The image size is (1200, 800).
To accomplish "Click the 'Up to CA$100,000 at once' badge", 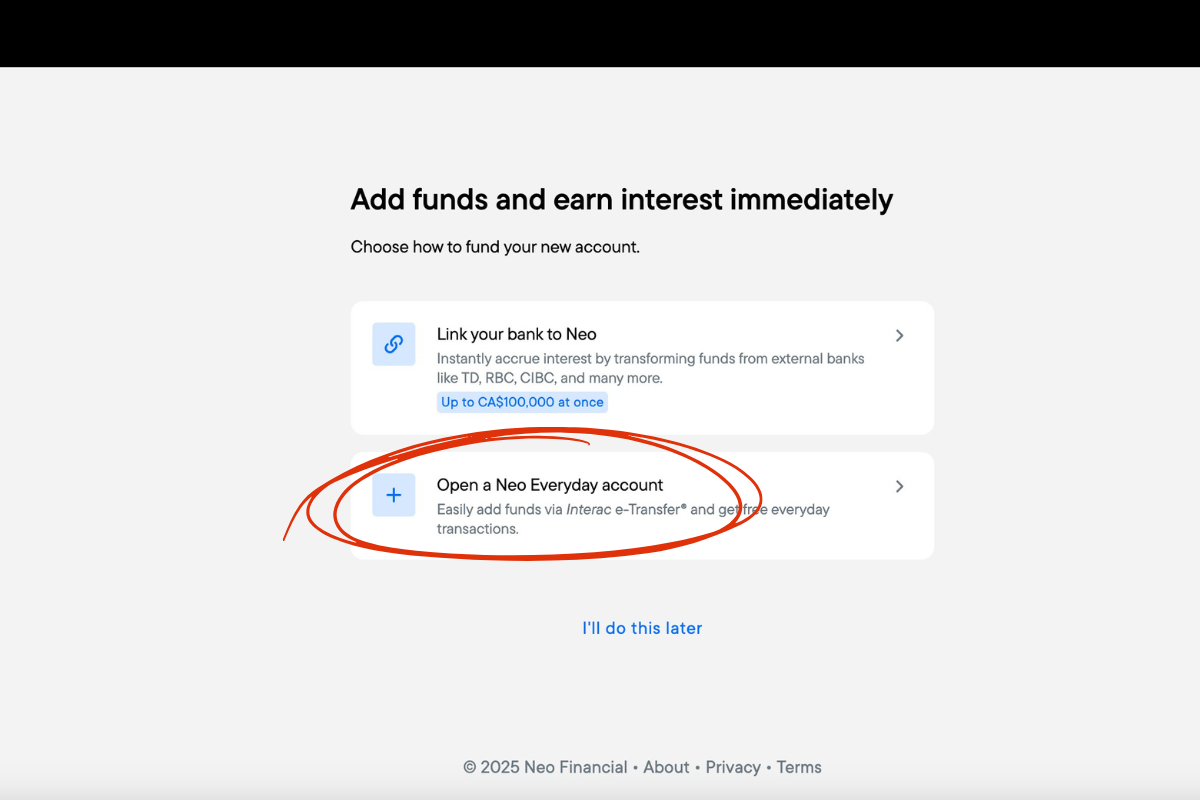I will coord(522,402).
